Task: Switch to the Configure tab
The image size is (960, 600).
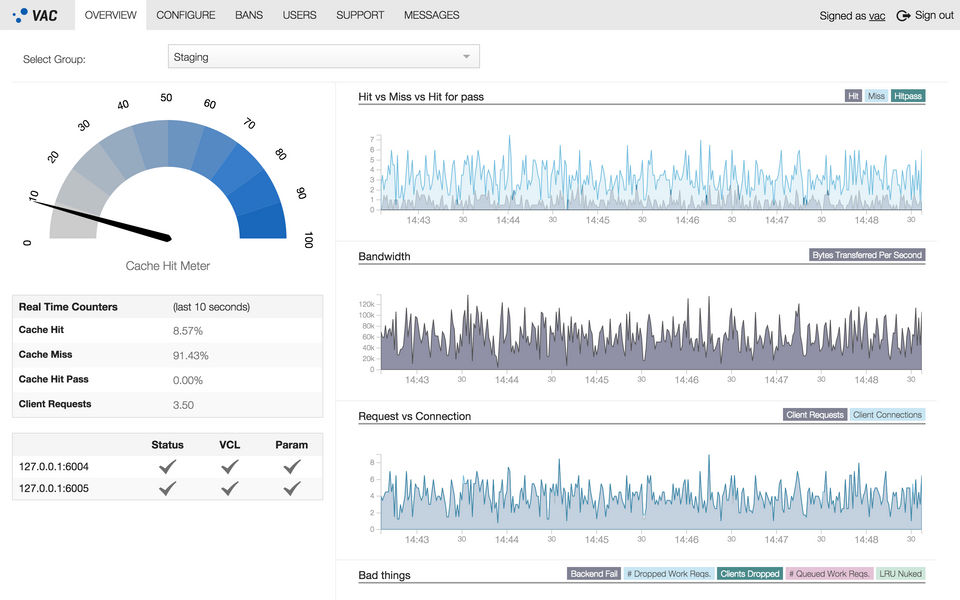Action: (186, 15)
